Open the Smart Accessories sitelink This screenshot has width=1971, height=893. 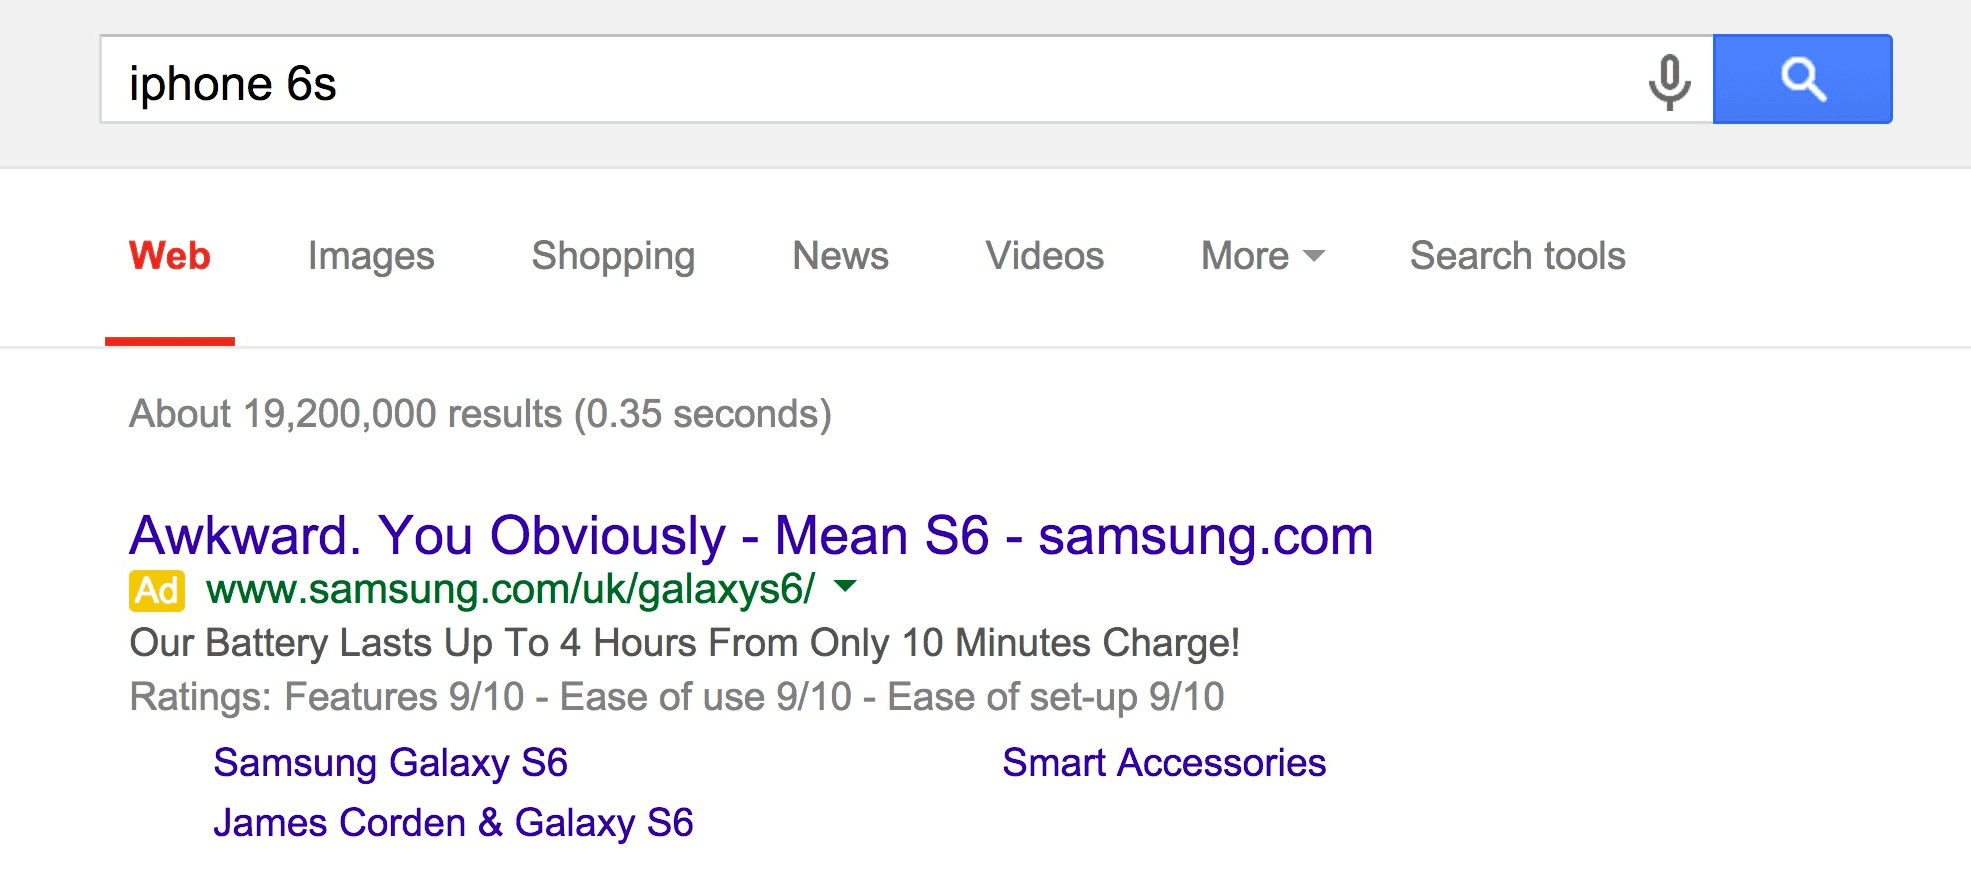point(1164,763)
